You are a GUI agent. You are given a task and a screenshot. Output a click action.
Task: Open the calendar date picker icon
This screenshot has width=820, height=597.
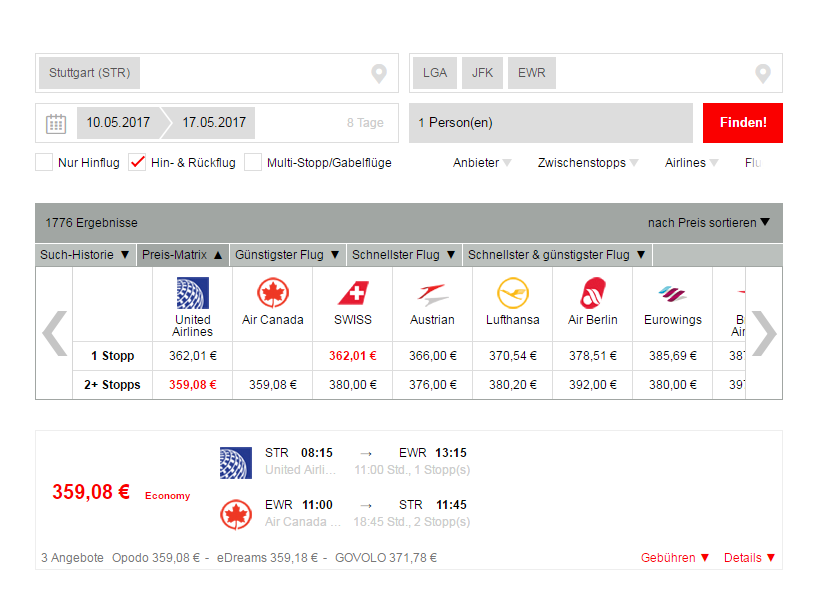tap(56, 124)
